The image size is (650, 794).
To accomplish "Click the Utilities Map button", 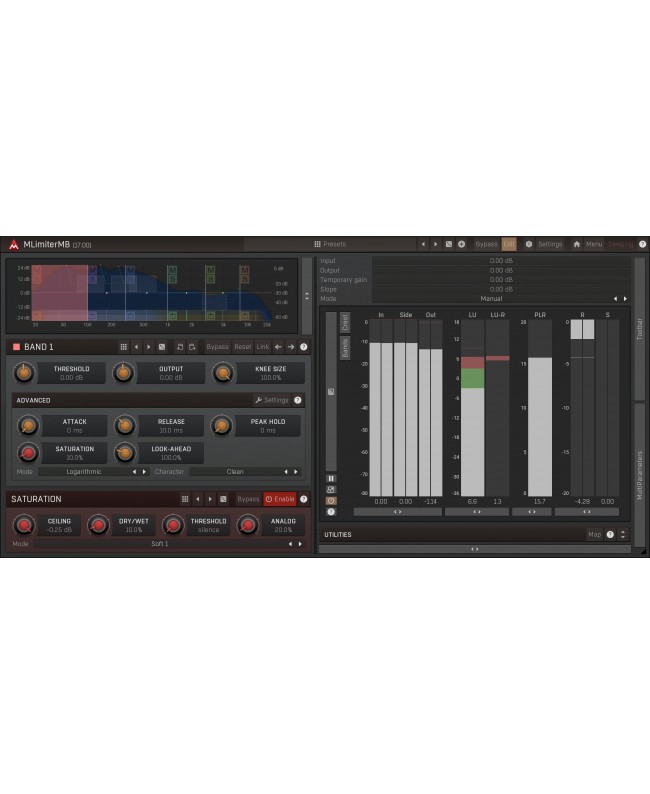I will tap(594, 534).
